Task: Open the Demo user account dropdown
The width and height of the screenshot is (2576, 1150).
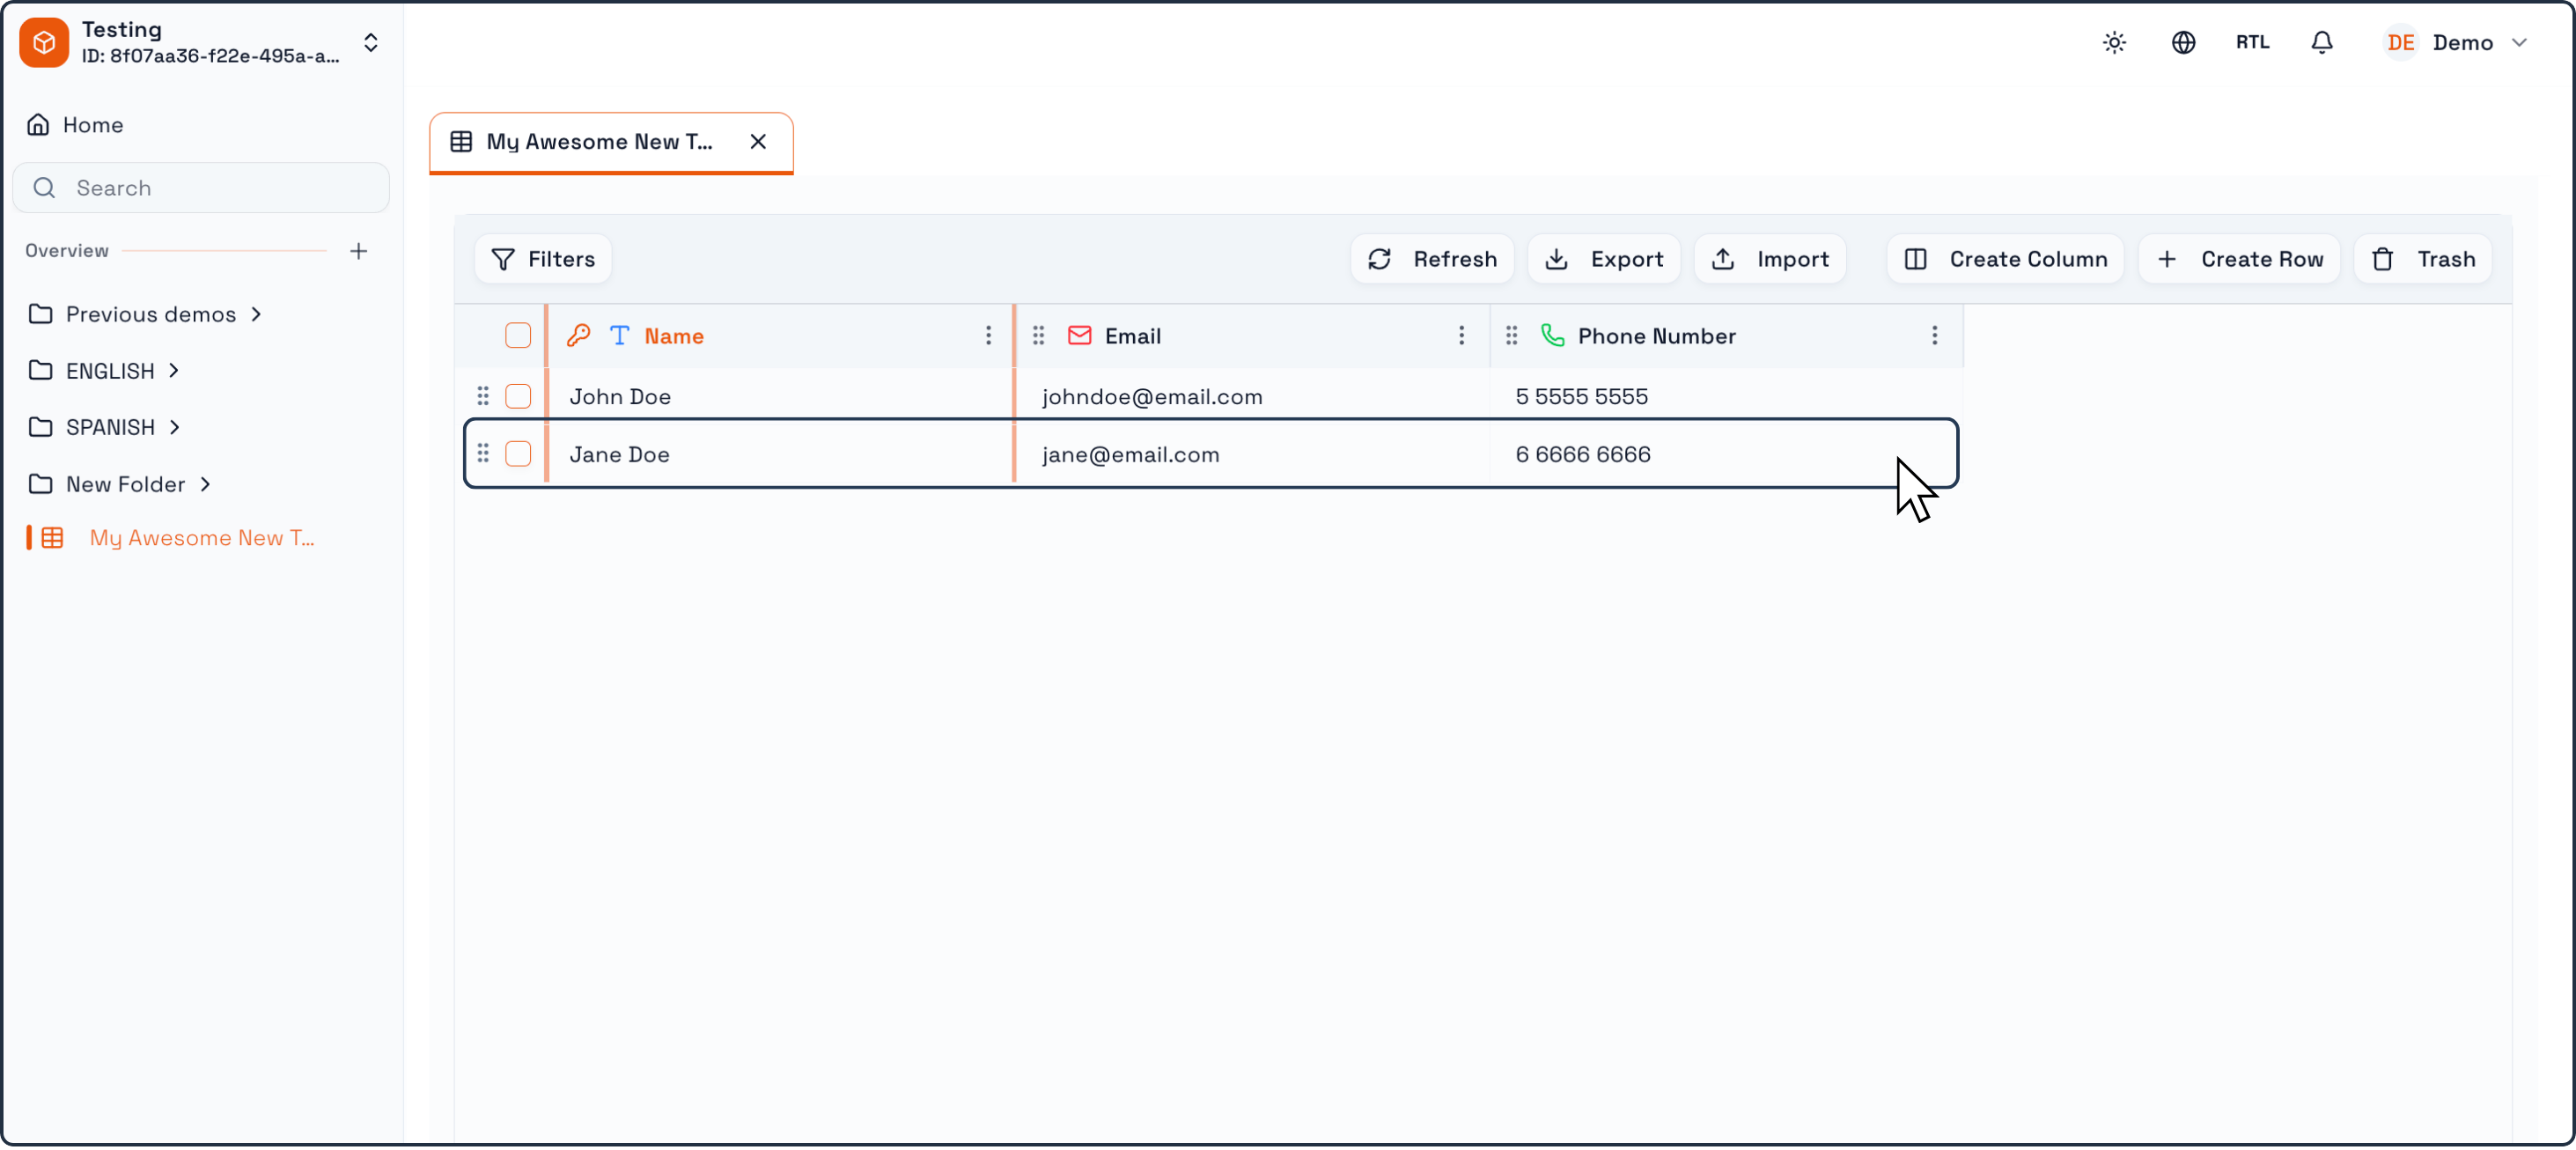Action: pyautogui.click(x=2455, y=42)
